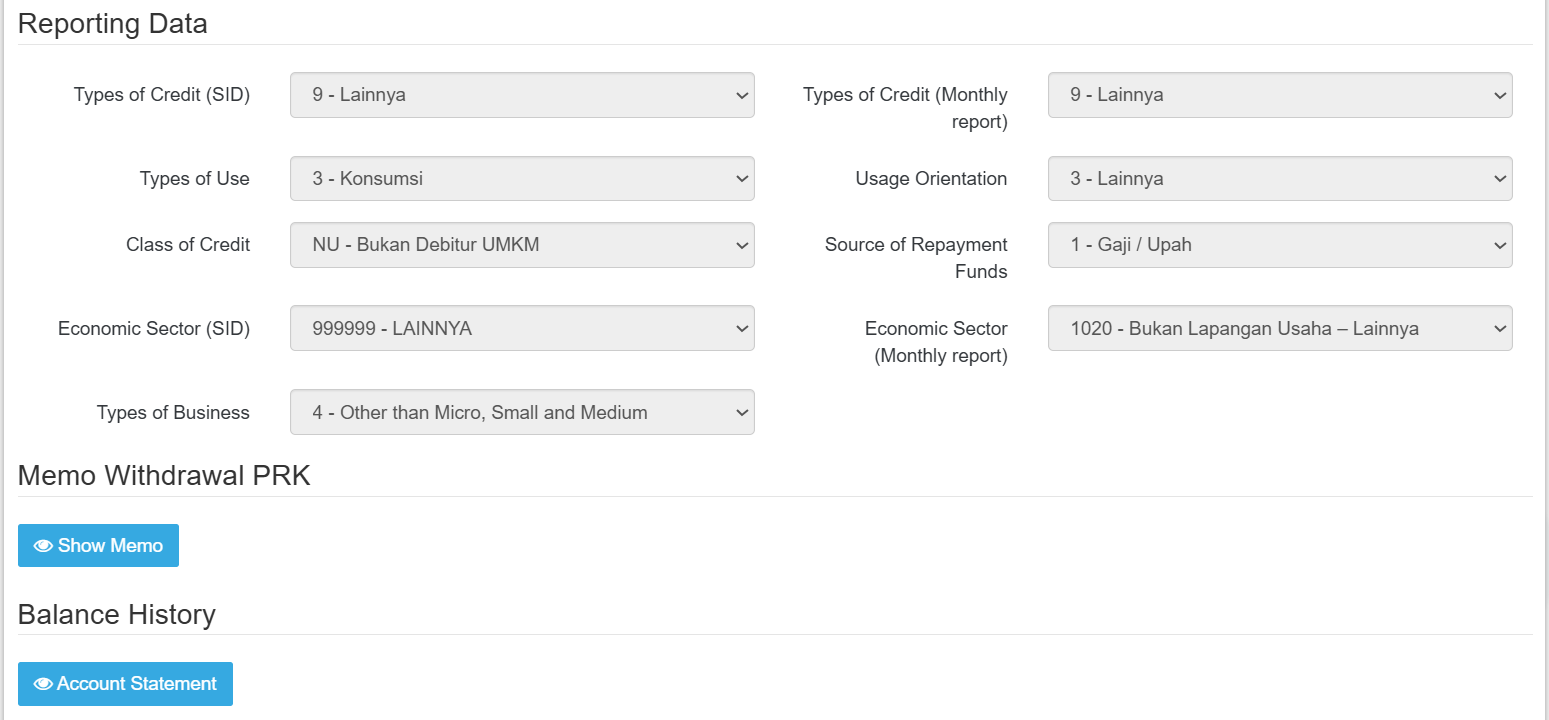Click the Class of Credit label
The width and height of the screenshot is (1549, 720).
tap(188, 245)
